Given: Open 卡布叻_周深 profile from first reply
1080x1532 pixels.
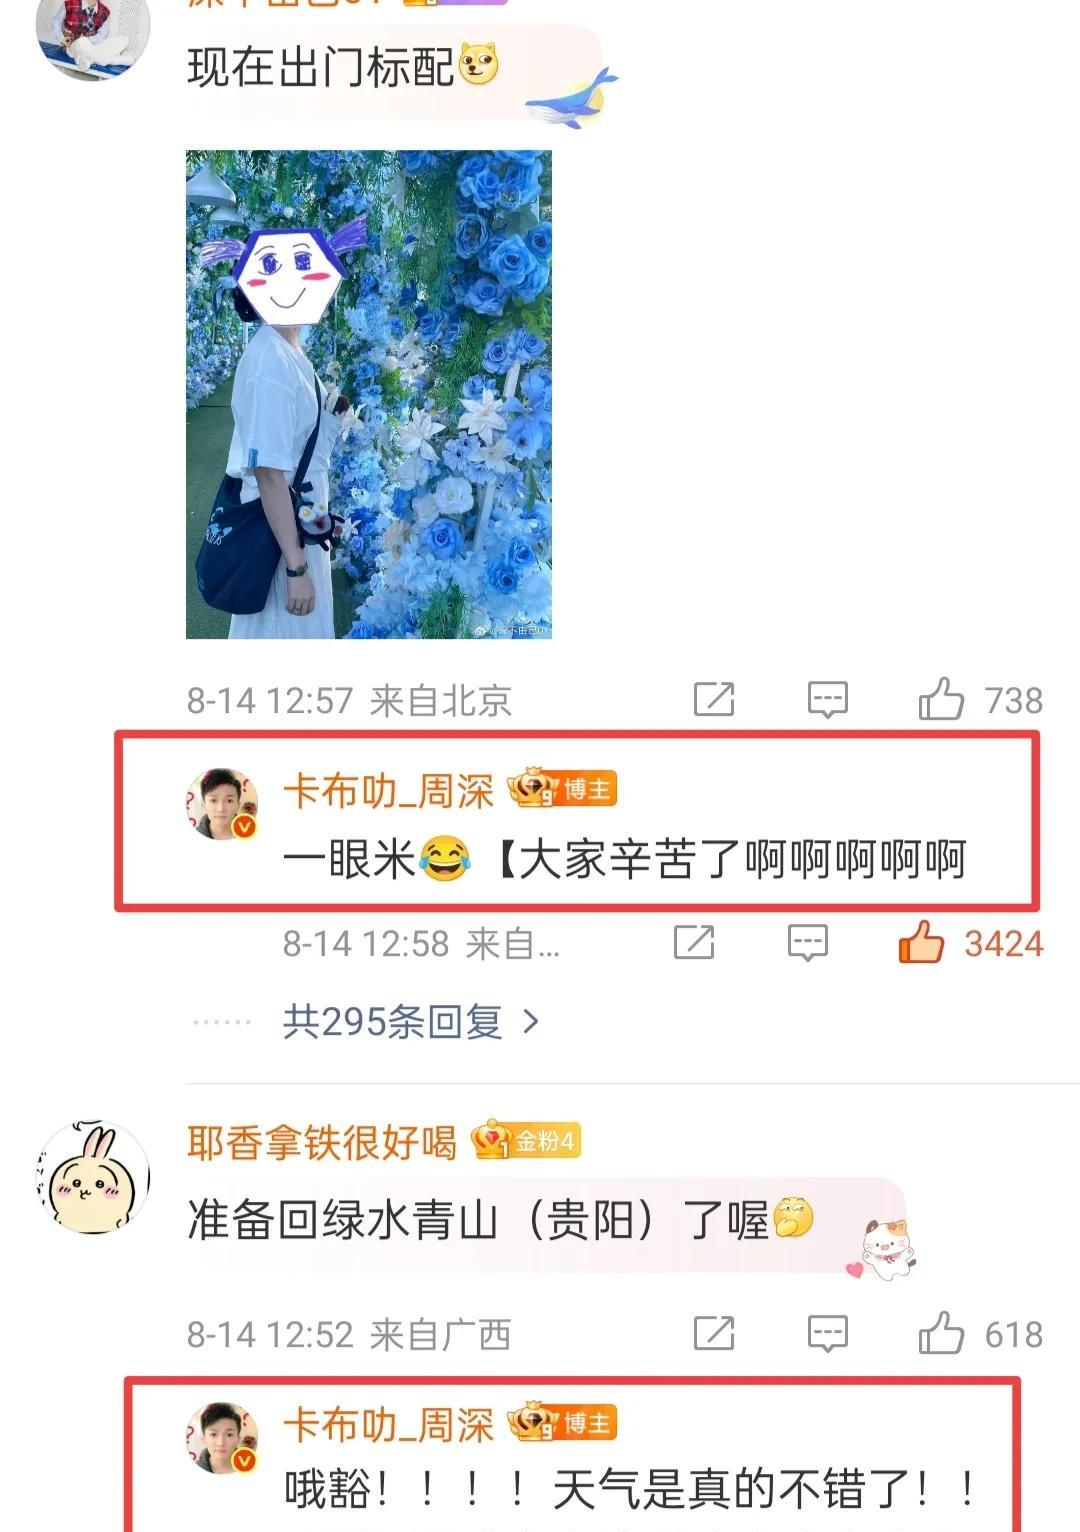Looking at the screenshot, I should [389, 791].
